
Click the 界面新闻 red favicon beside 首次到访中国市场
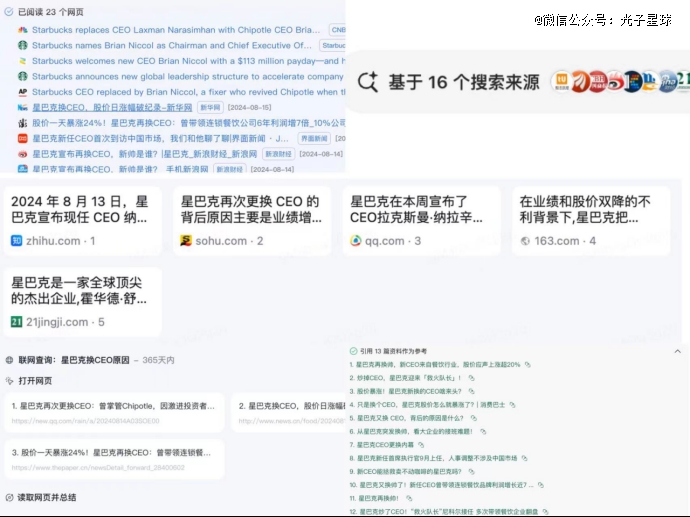22,139
